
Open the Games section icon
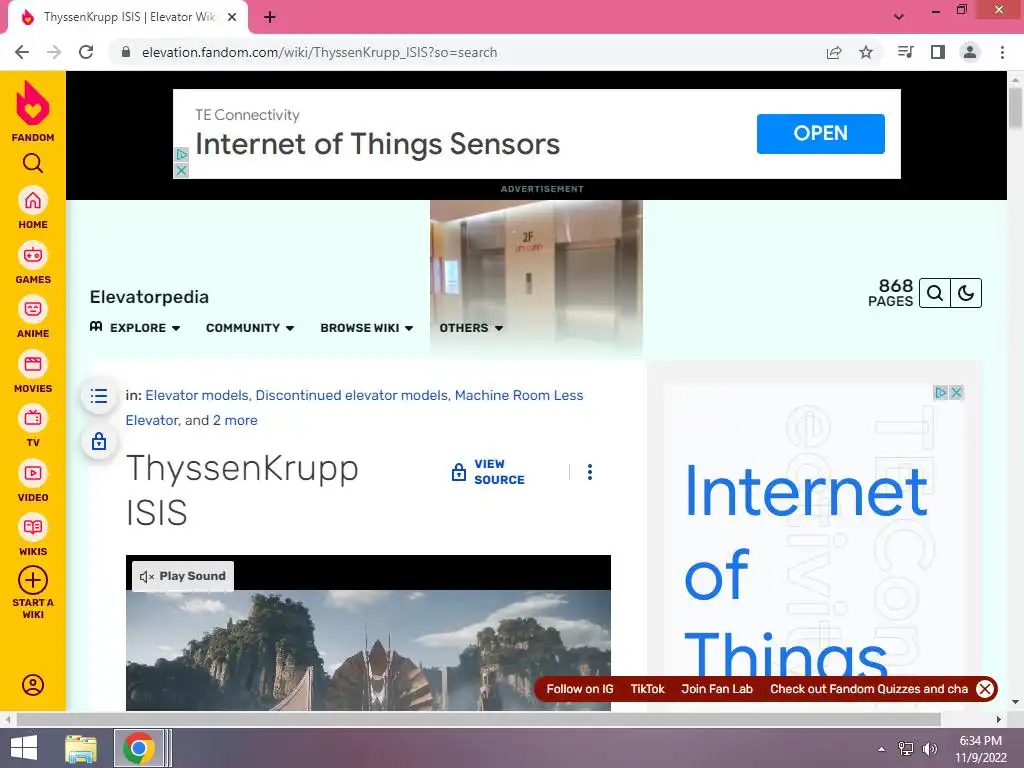pyautogui.click(x=33, y=263)
